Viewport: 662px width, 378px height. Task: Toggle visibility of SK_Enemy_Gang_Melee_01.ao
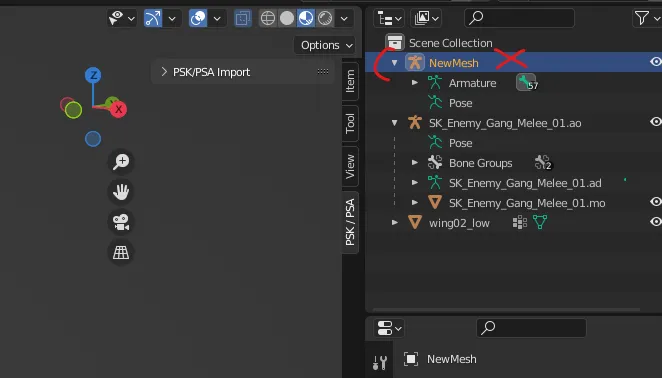tap(655, 122)
